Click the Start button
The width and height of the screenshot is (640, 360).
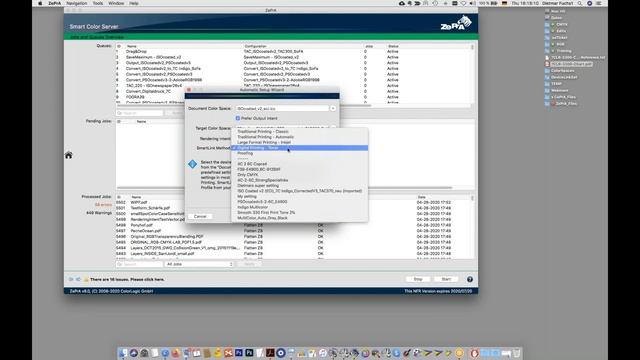pos(446,279)
